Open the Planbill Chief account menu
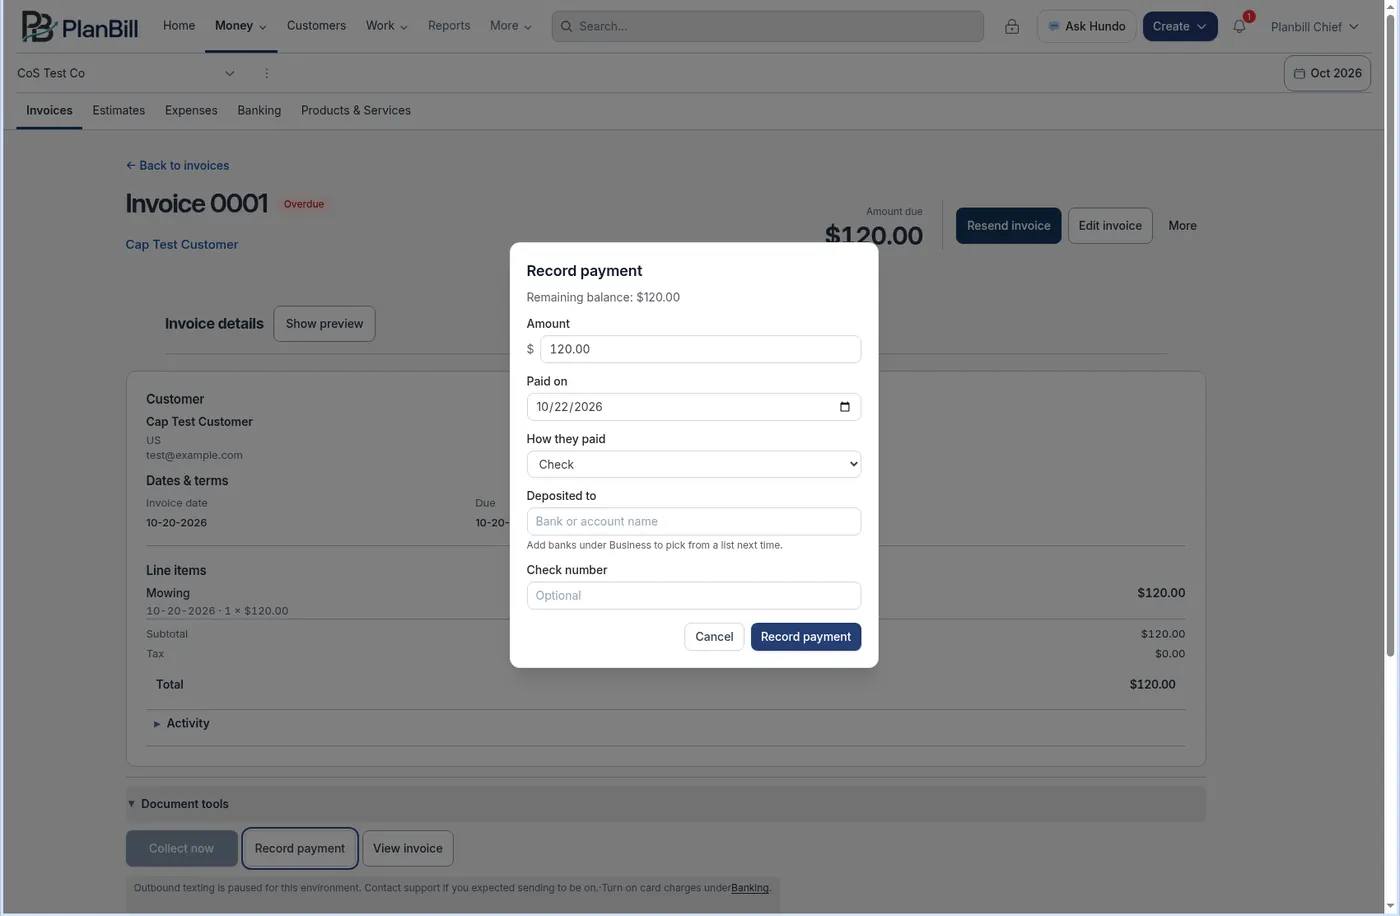 click(1315, 27)
